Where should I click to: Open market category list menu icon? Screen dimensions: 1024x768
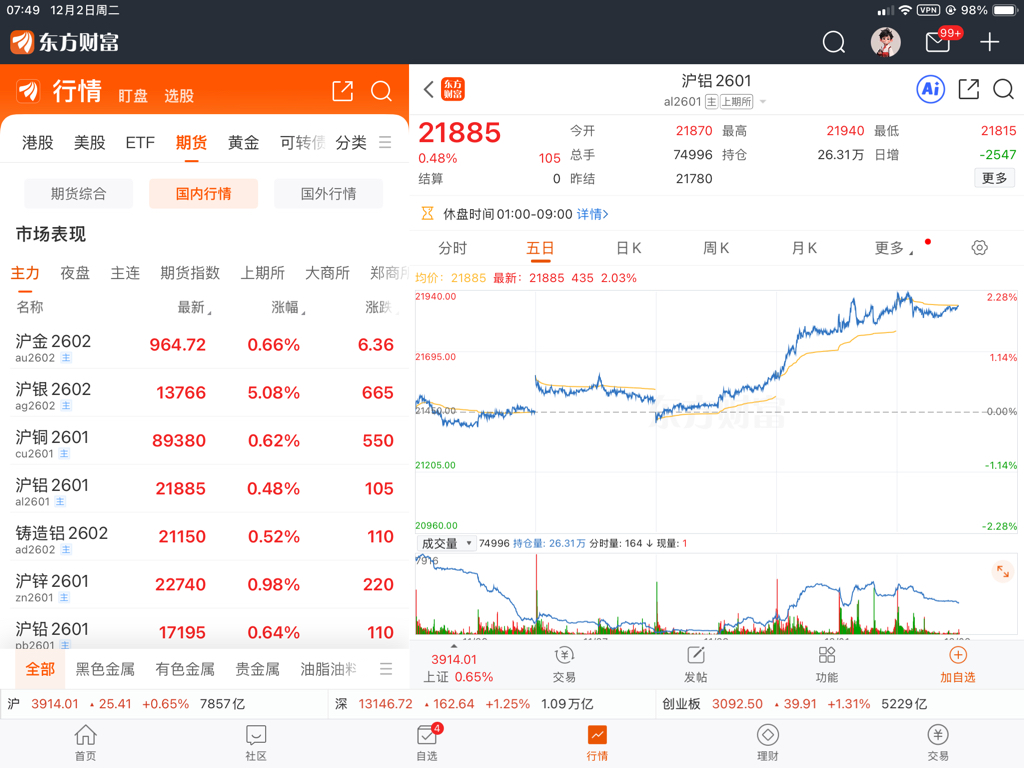tap(385, 142)
